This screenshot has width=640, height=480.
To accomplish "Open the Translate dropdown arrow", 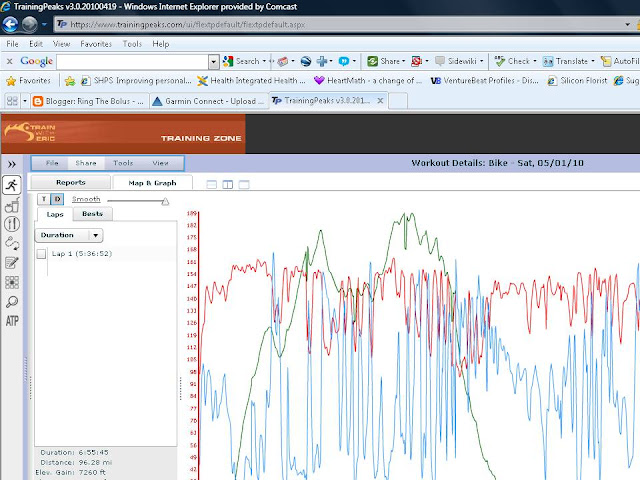I will pos(593,61).
